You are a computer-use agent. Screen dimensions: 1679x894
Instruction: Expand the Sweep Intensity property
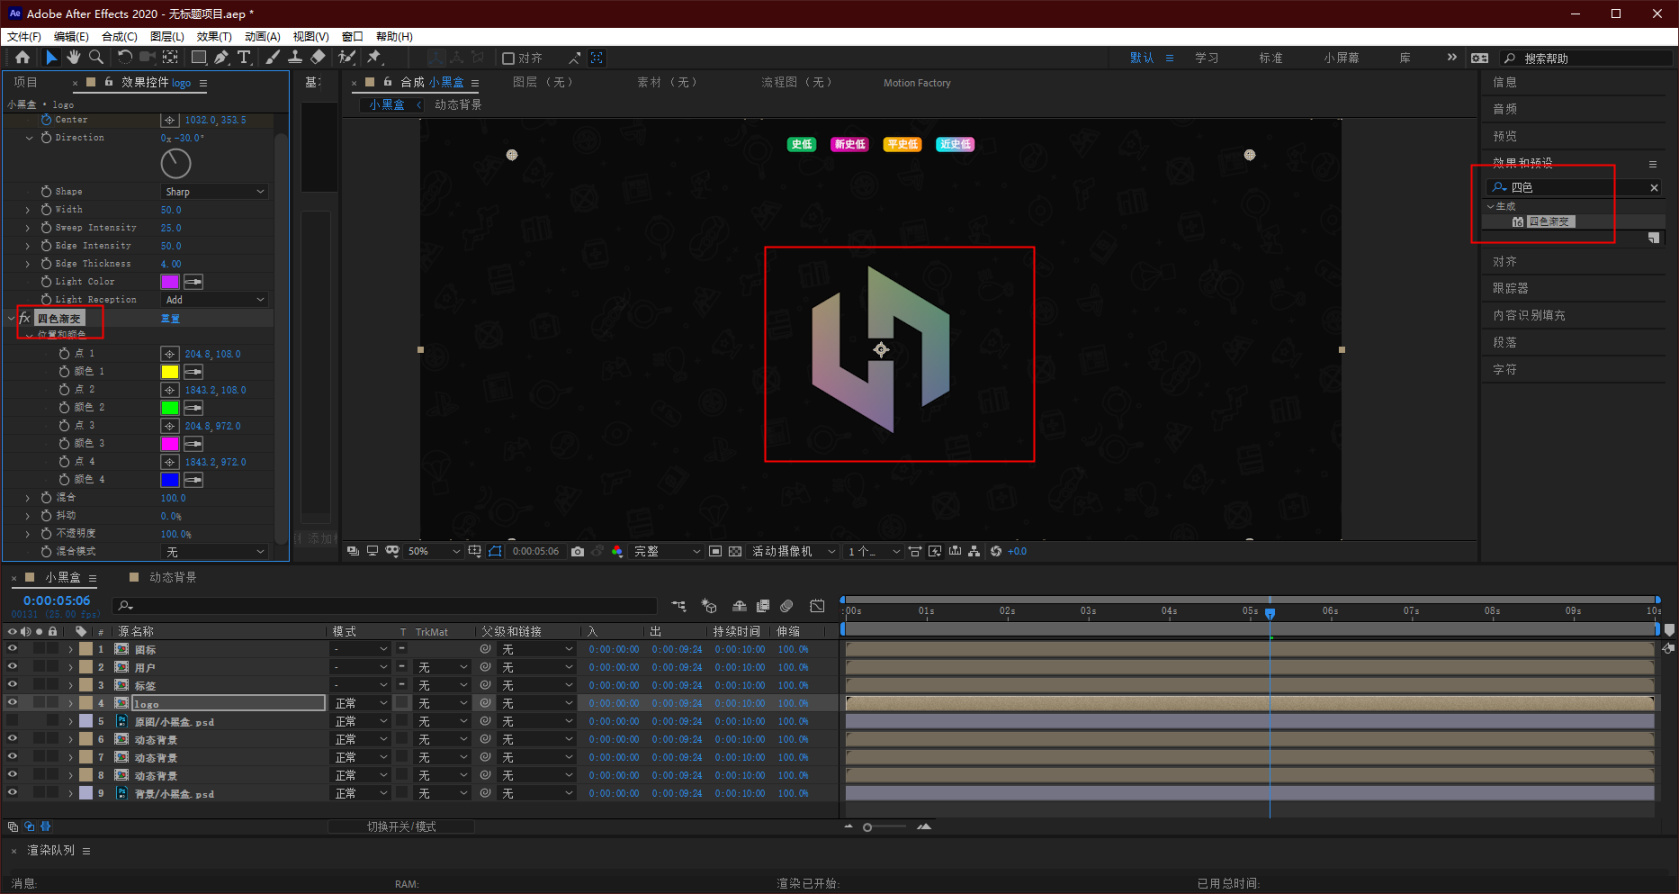coord(28,228)
